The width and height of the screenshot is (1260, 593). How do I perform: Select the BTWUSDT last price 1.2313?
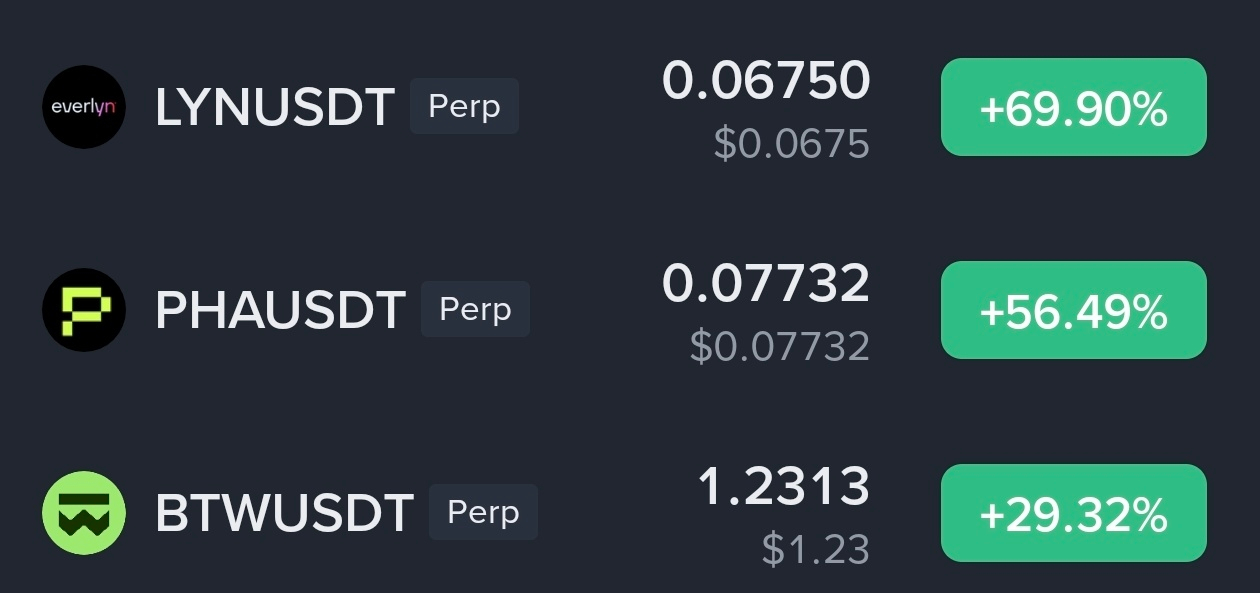tap(783, 486)
